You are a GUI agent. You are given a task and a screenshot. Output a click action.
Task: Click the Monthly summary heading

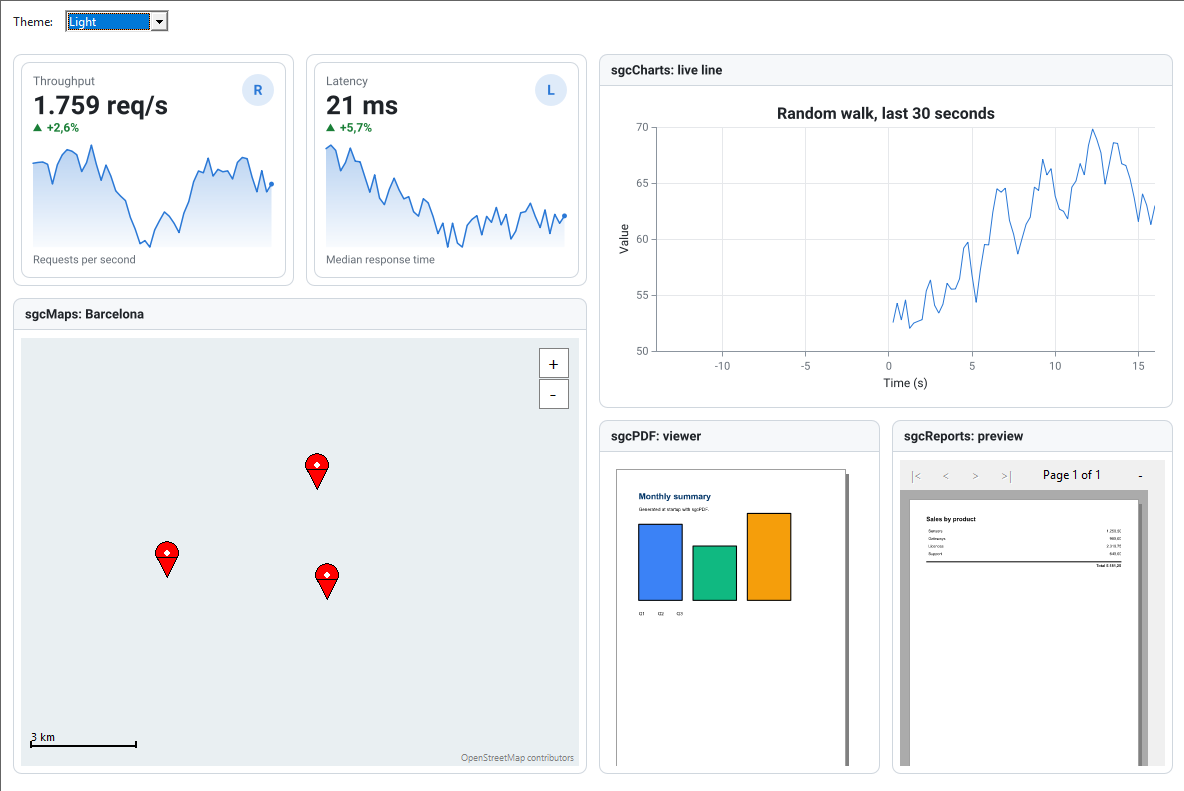pyautogui.click(x=674, y=497)
